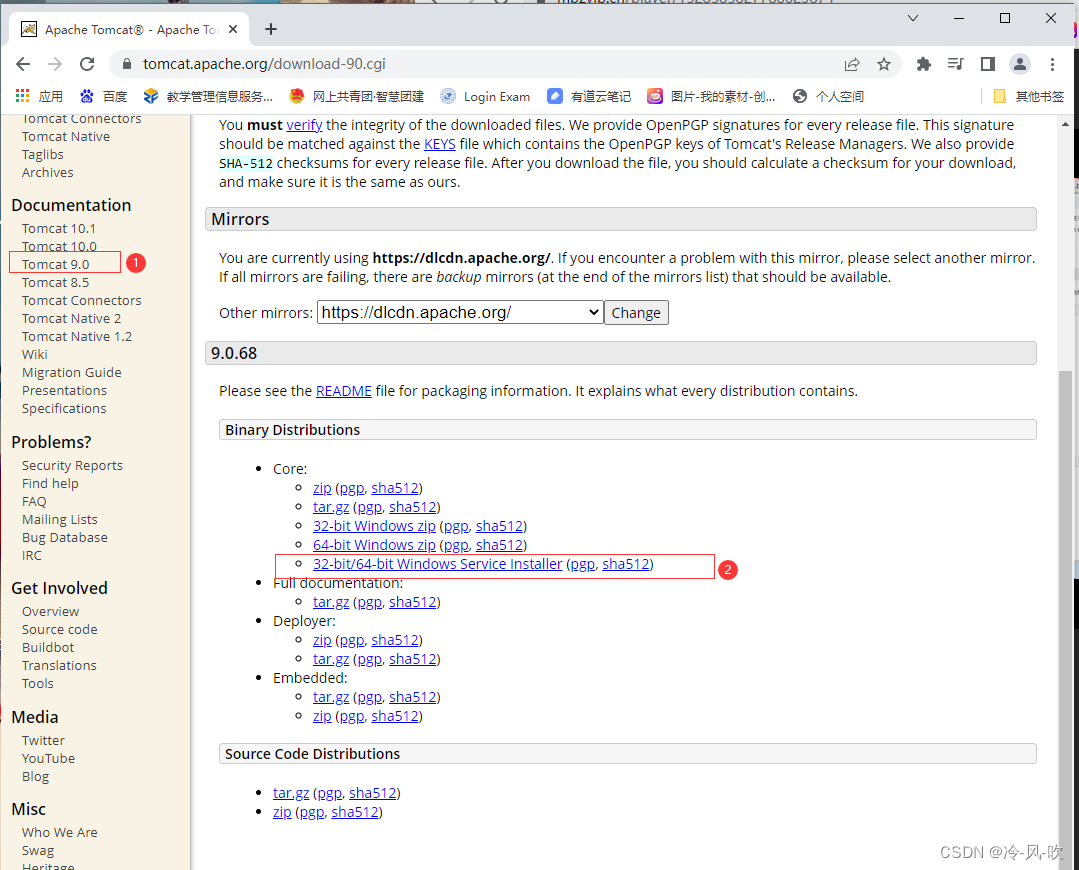1079x870 pixels.
Task: Bookmark this page with the star icon
Action: click(884, 64)
